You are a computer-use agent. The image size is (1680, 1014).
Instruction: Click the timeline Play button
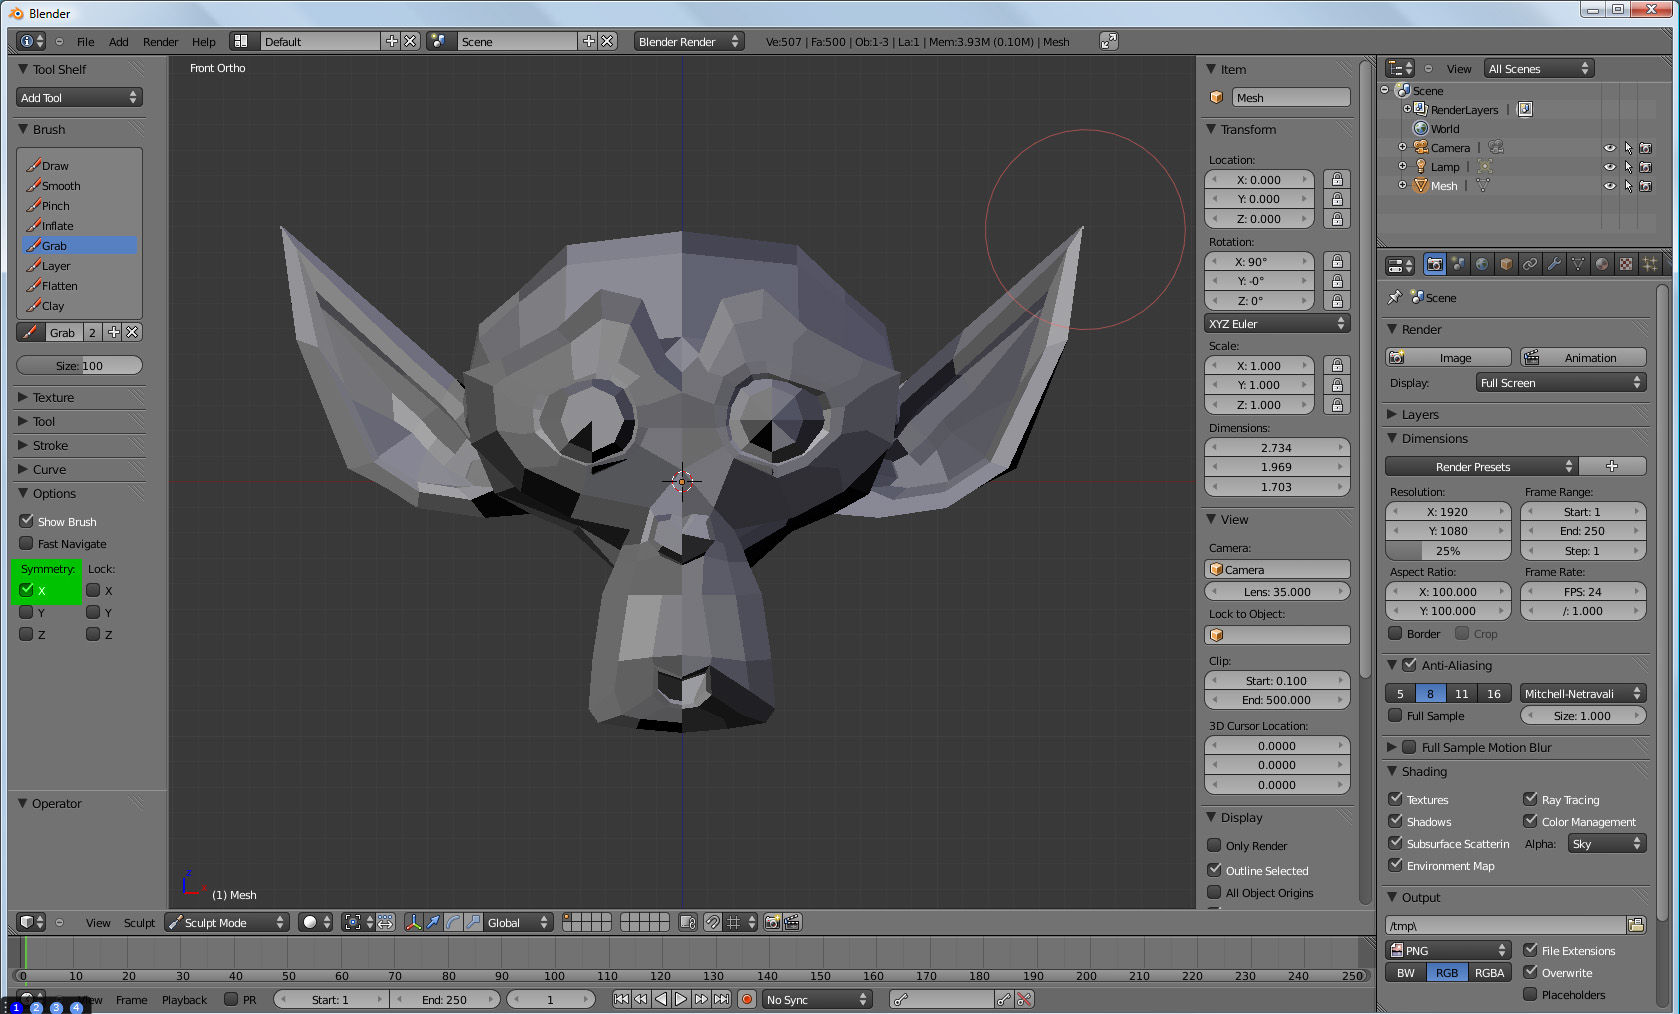click(681, 999)
